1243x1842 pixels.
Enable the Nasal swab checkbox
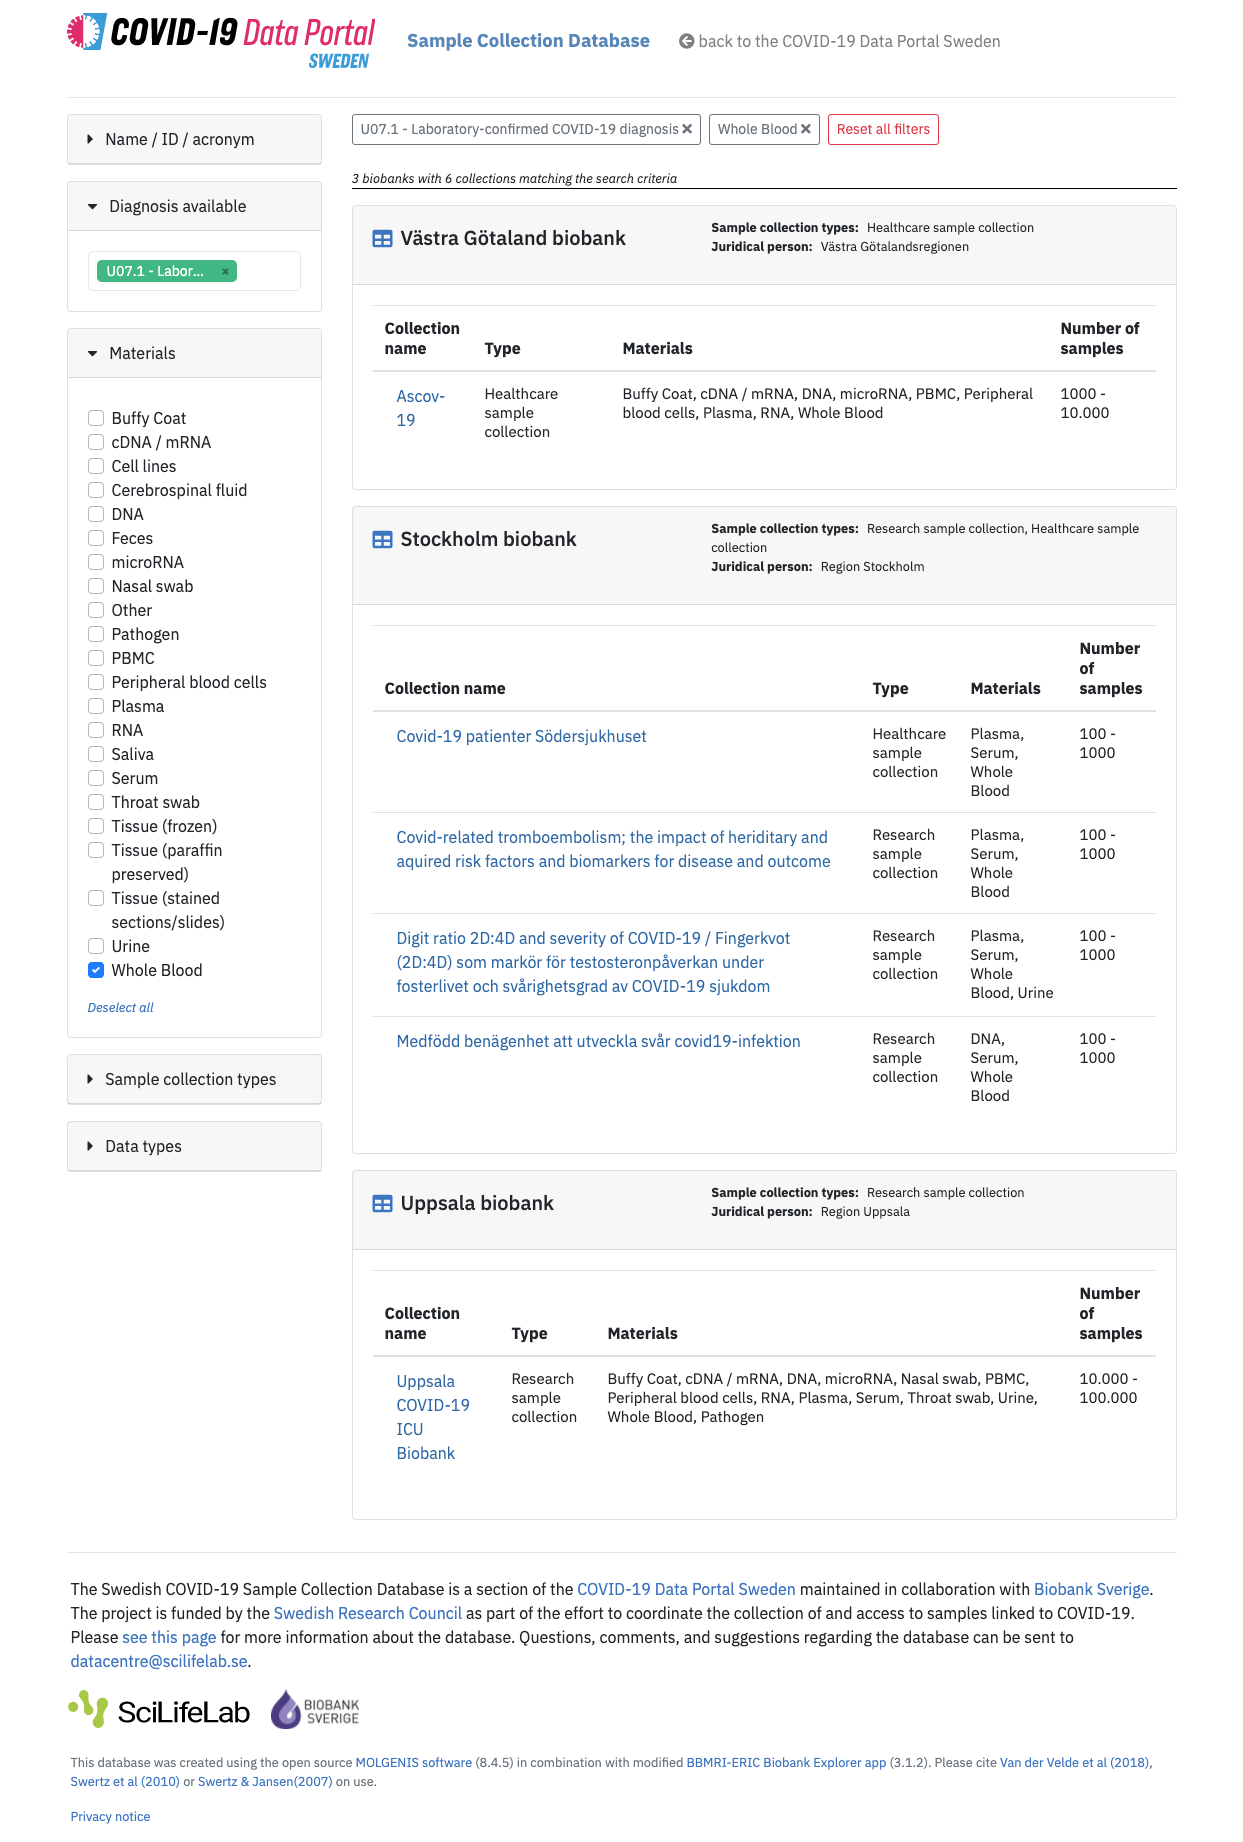(96, 586)
